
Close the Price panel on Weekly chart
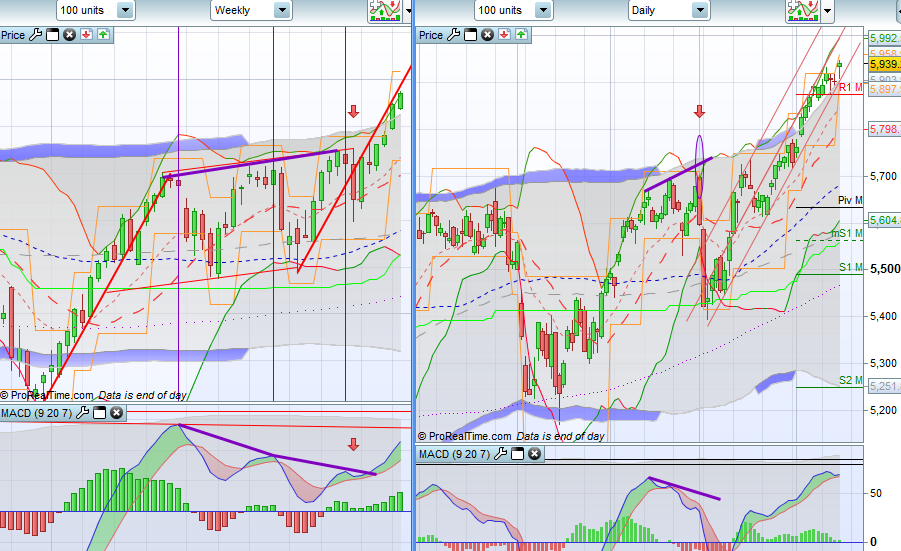tap(70, 35)
